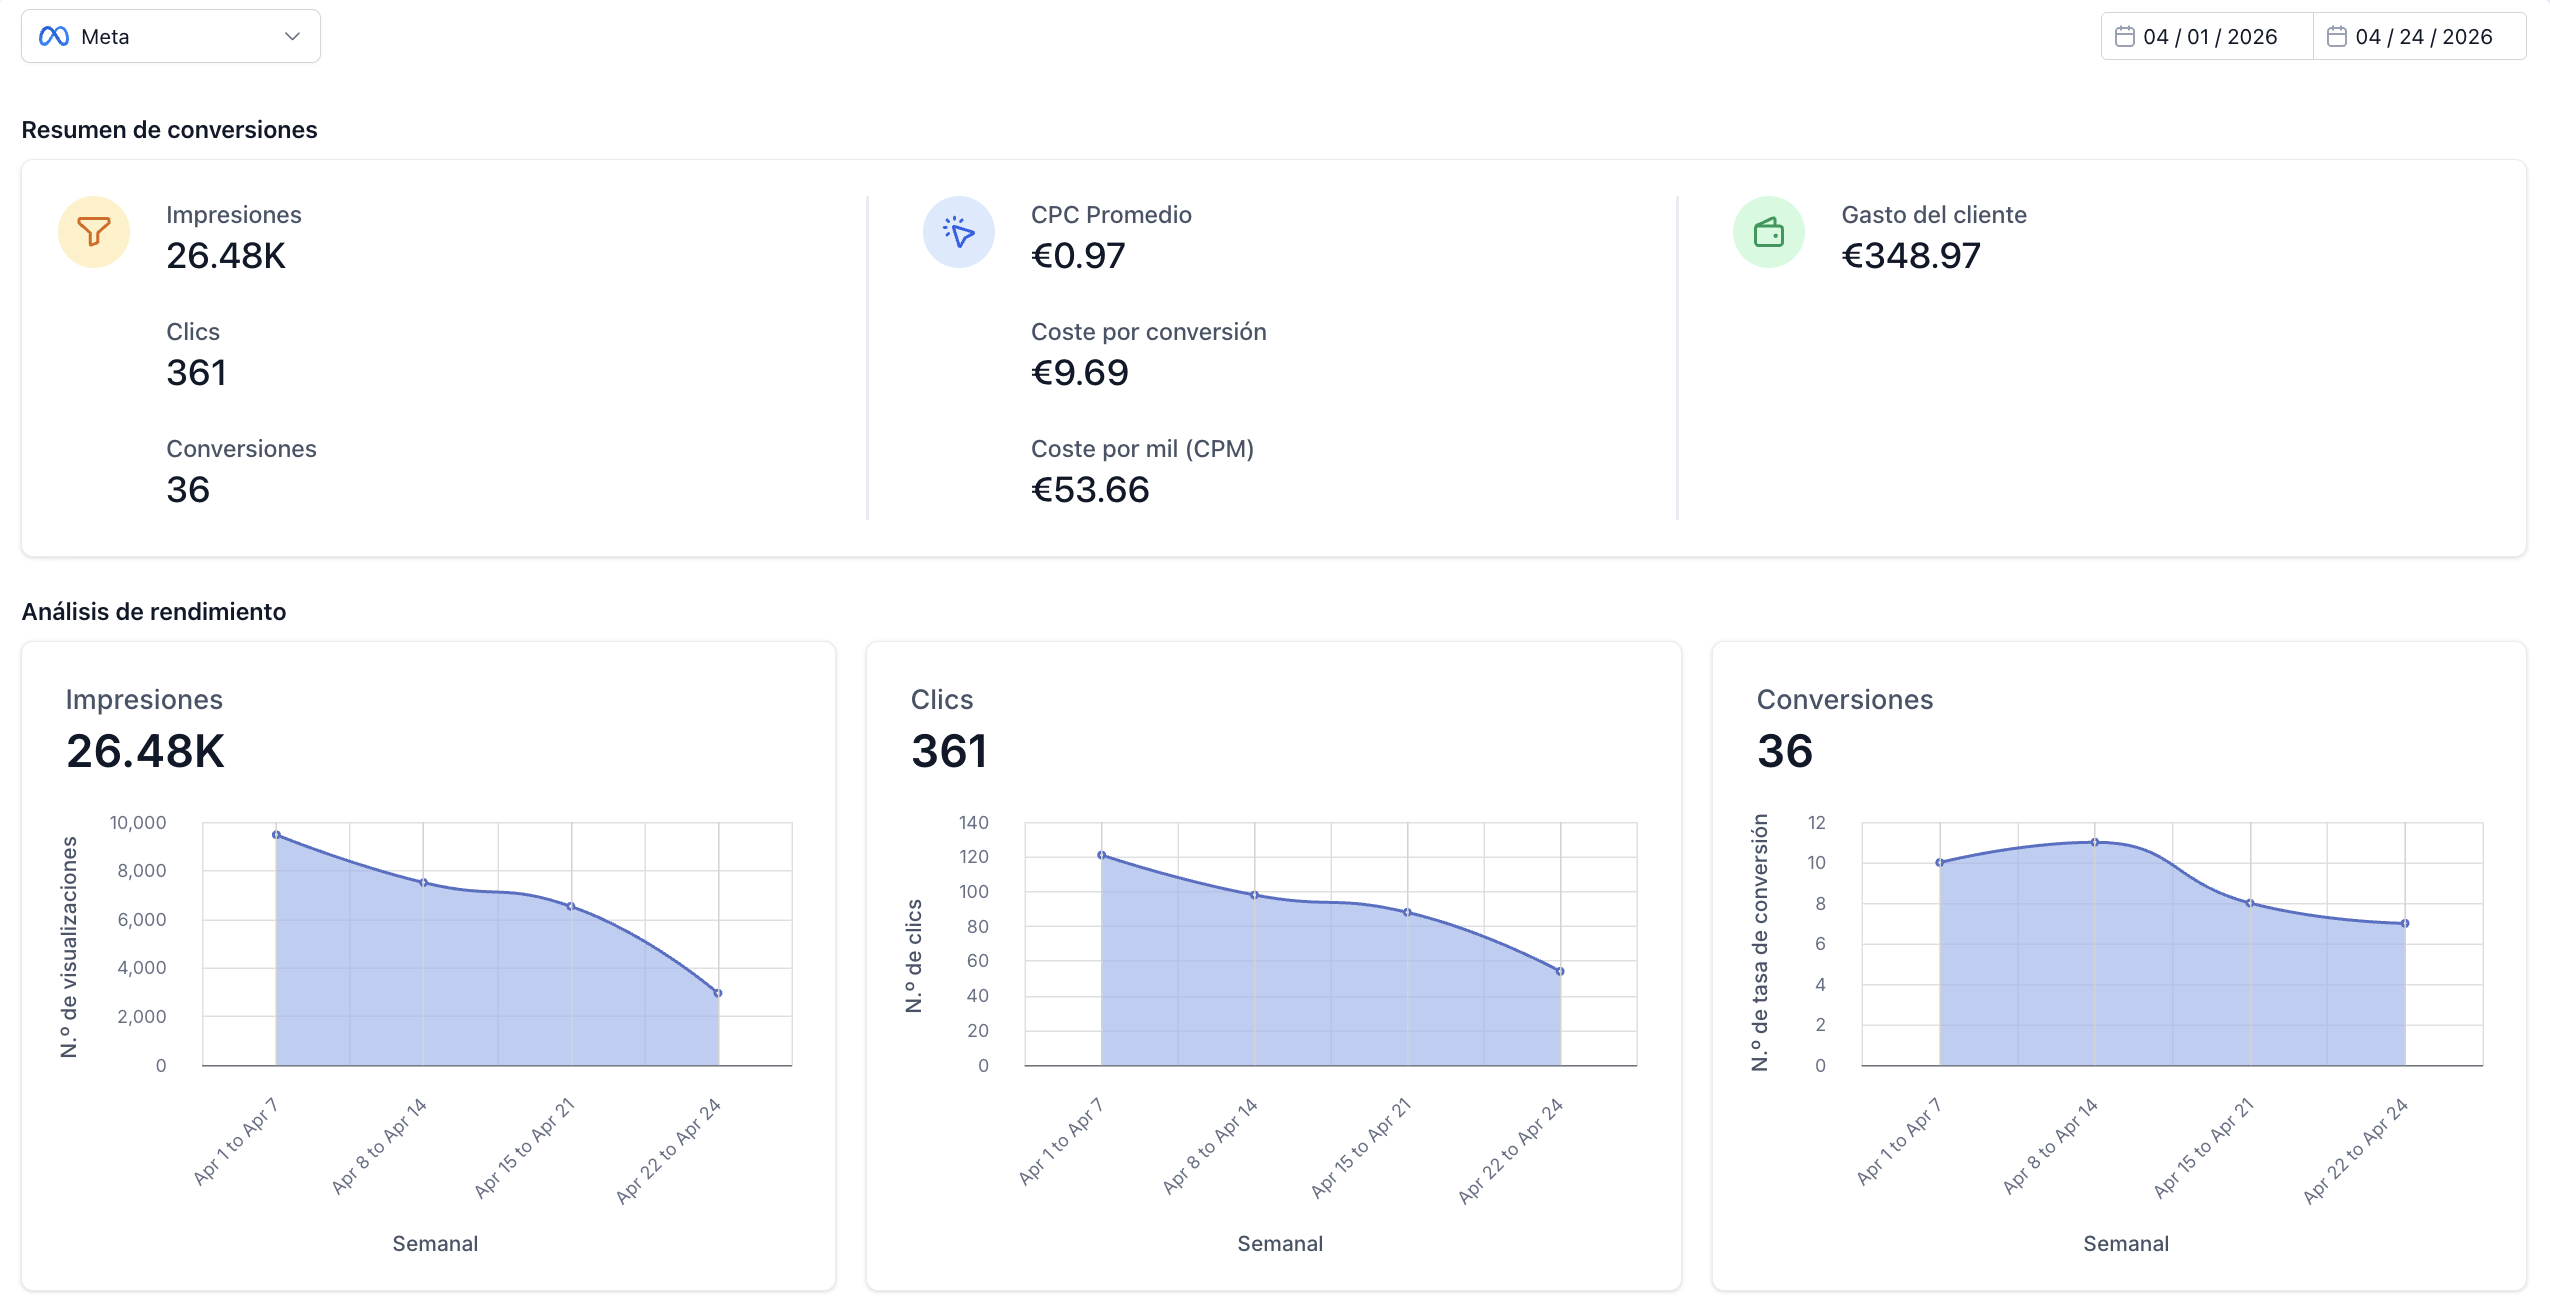Expand the Meta platform dropdown chevron
Screen dimensions: 2550x1308
point(291,36)
